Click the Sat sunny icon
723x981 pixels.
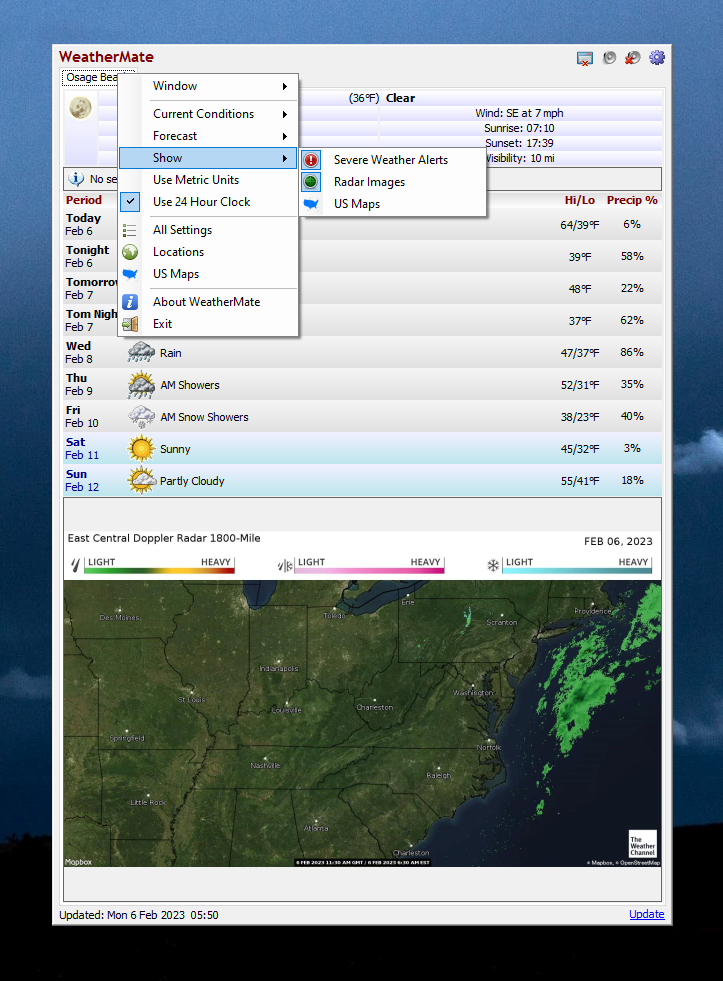141,449
